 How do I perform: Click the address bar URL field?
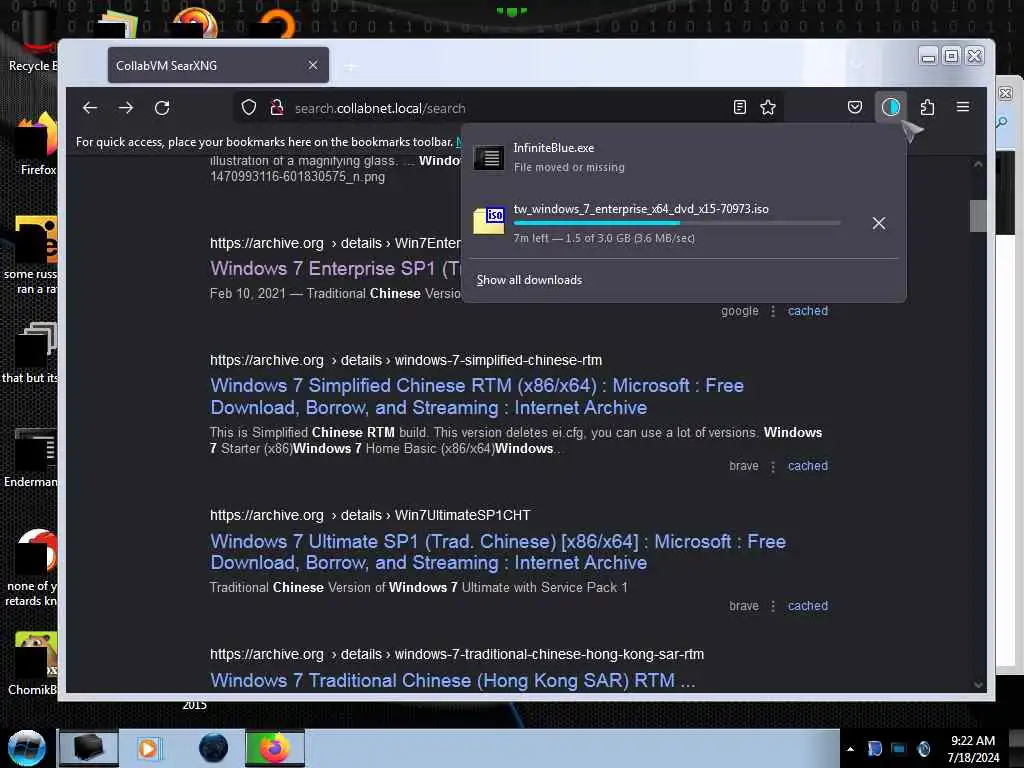coord(509,108)
